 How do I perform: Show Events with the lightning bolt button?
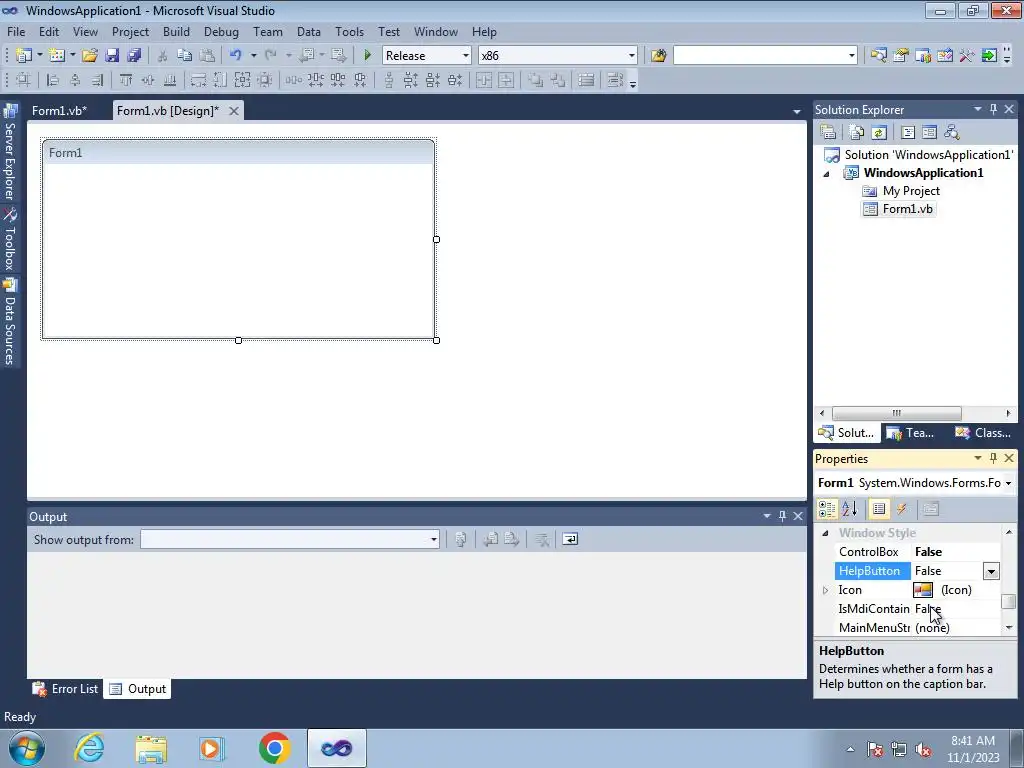tap(902, 509)
